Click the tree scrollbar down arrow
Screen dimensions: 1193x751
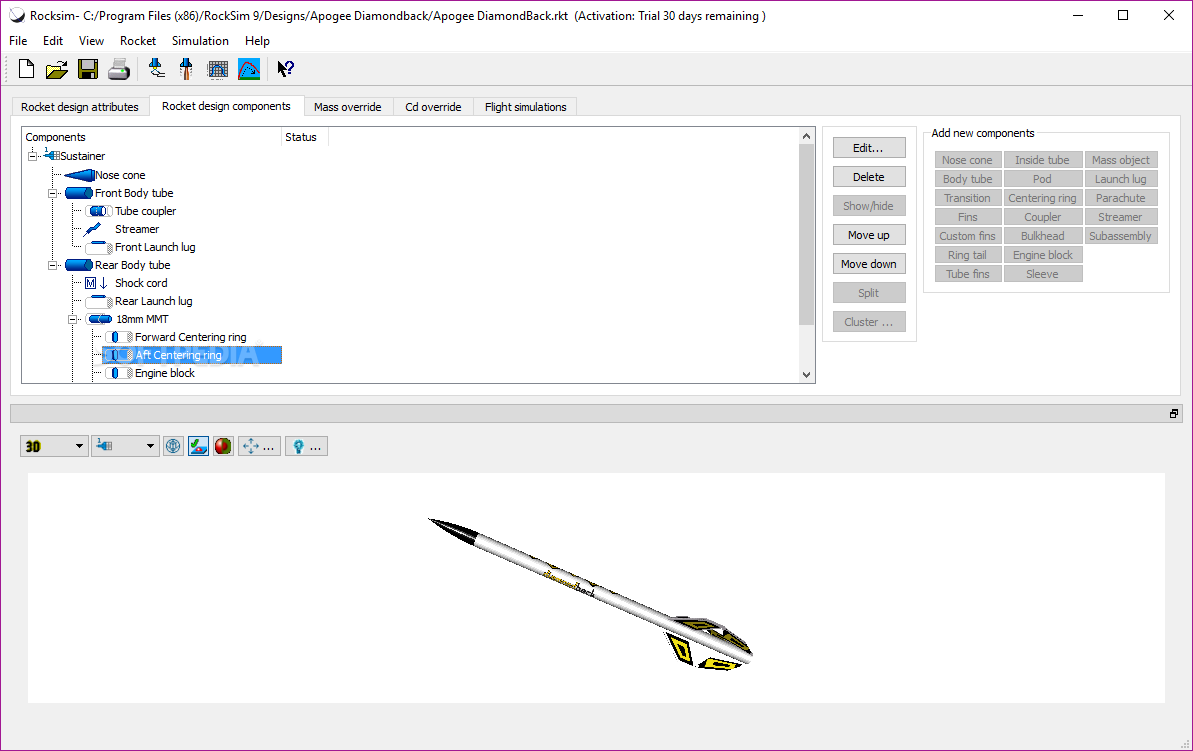(x=806, y=374)
